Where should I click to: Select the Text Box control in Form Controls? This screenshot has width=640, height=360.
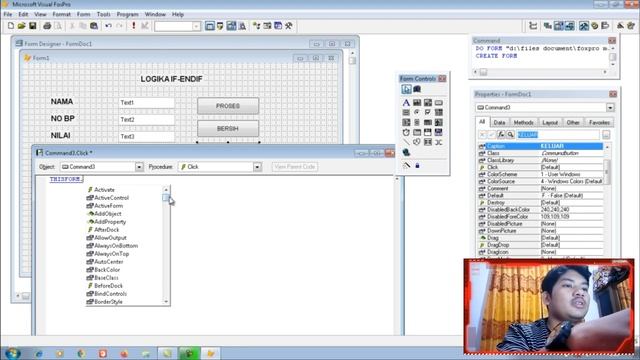click(417, 102)
